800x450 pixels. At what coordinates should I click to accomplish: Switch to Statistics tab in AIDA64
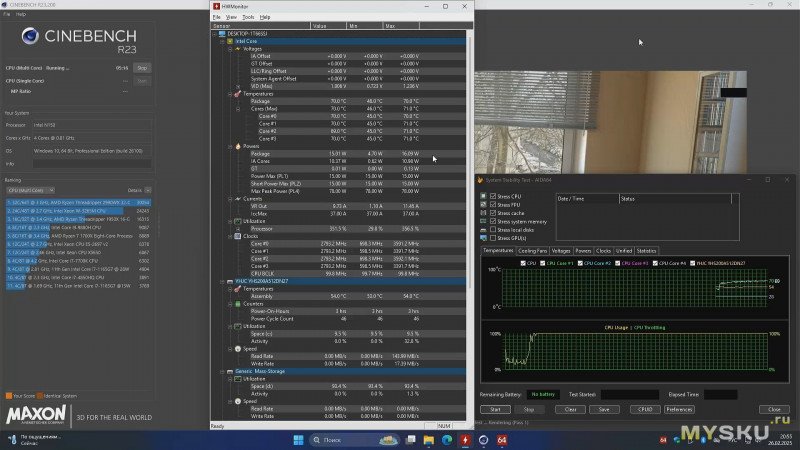(646, 251)
